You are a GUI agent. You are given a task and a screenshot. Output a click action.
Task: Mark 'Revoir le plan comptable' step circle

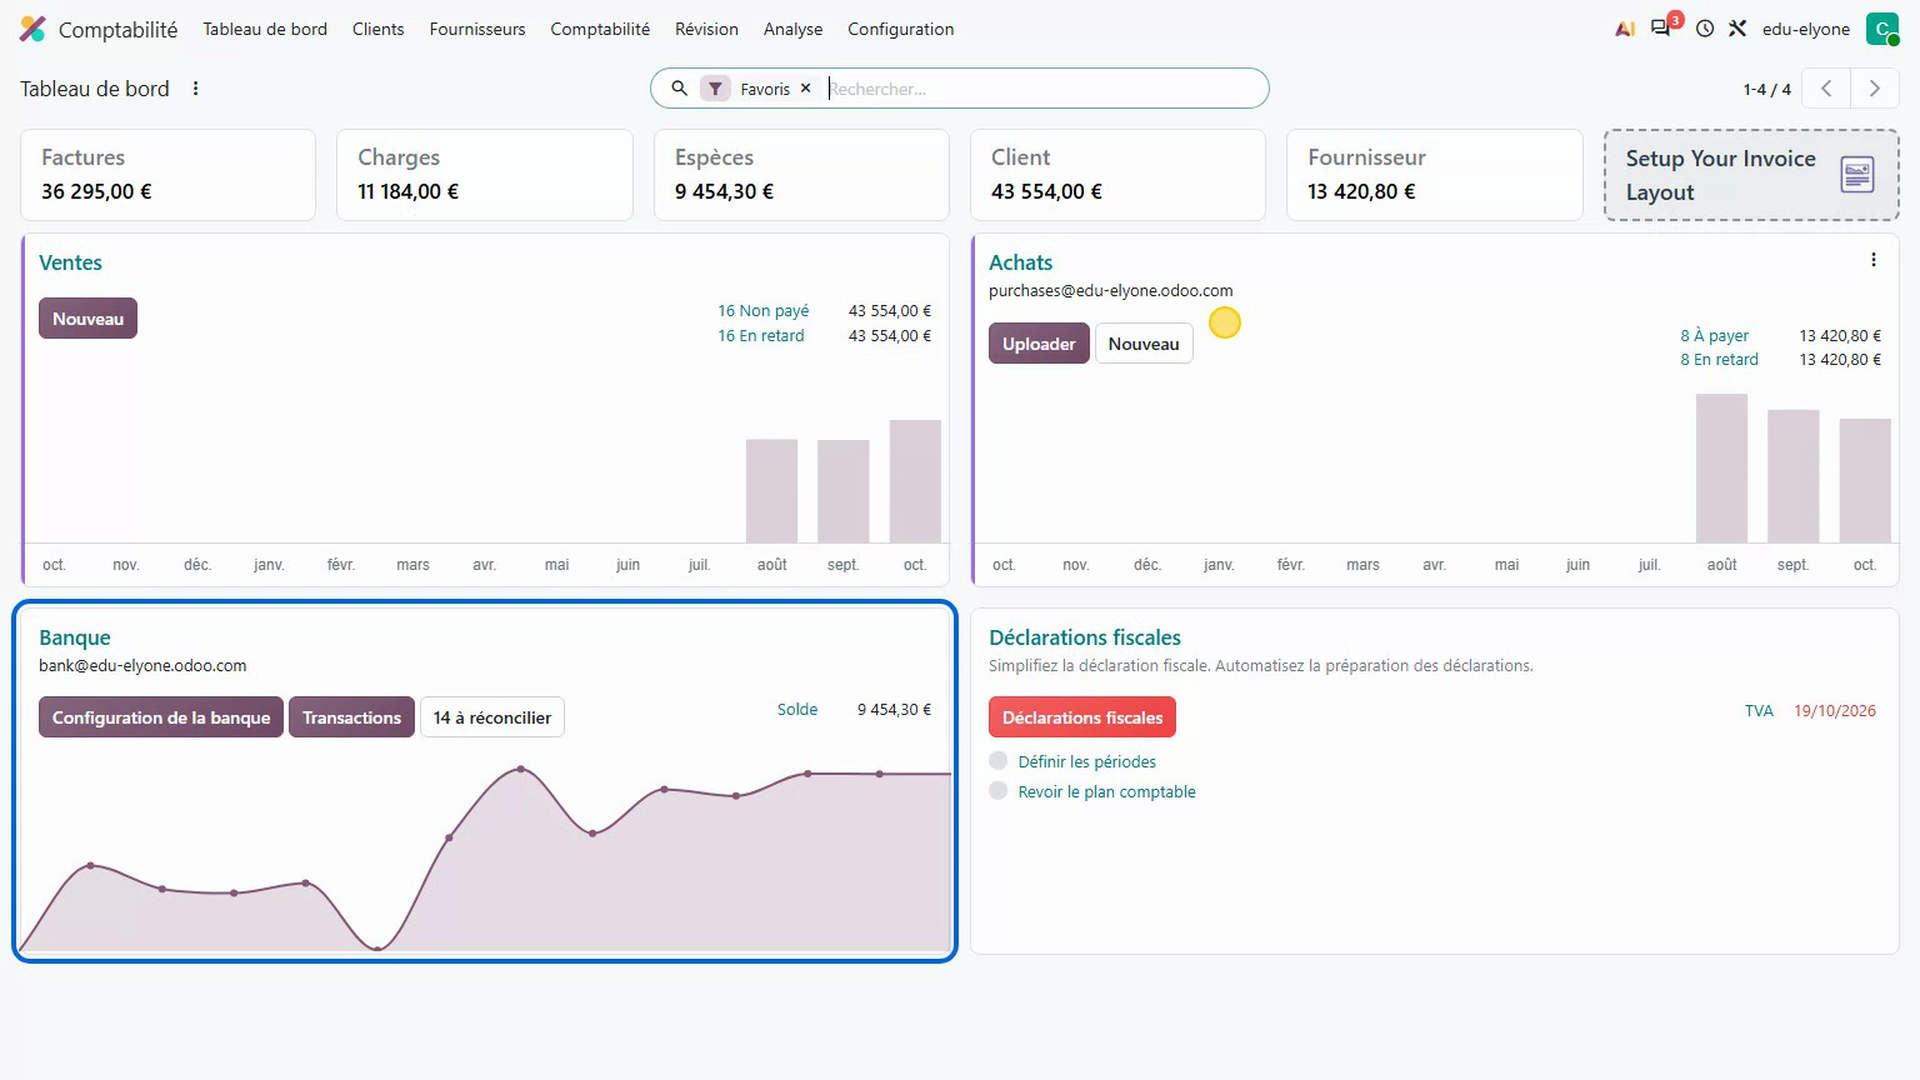point(998,790)
